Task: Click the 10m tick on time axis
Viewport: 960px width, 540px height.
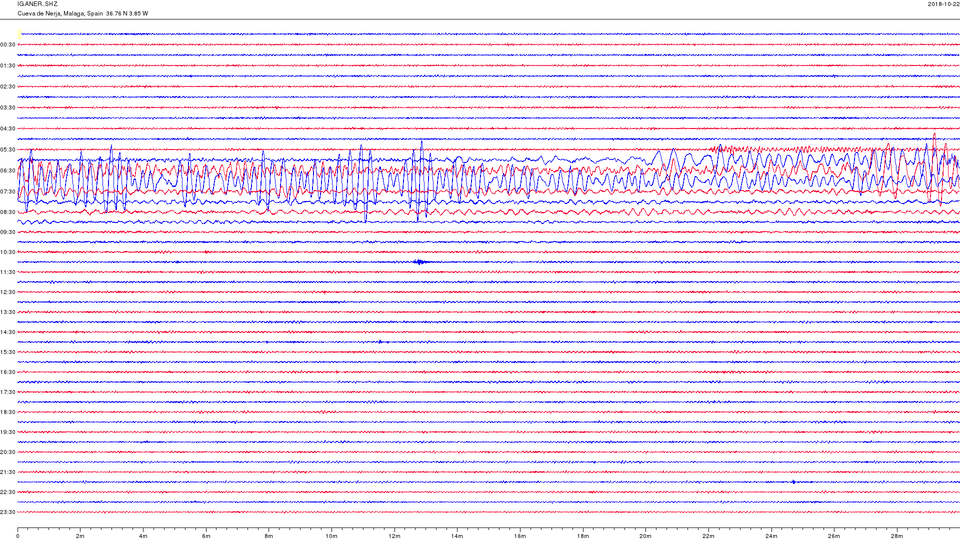Action: coord(332,536)
